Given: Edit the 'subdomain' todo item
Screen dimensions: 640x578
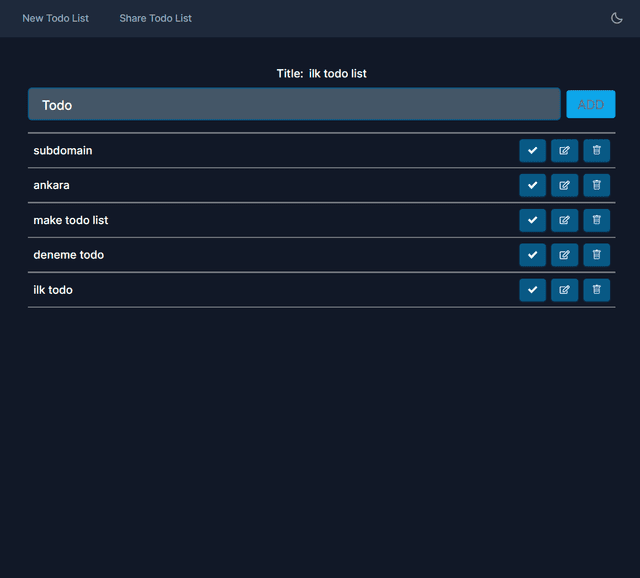Looking at the screenshot, I should [x=564, y=151].
